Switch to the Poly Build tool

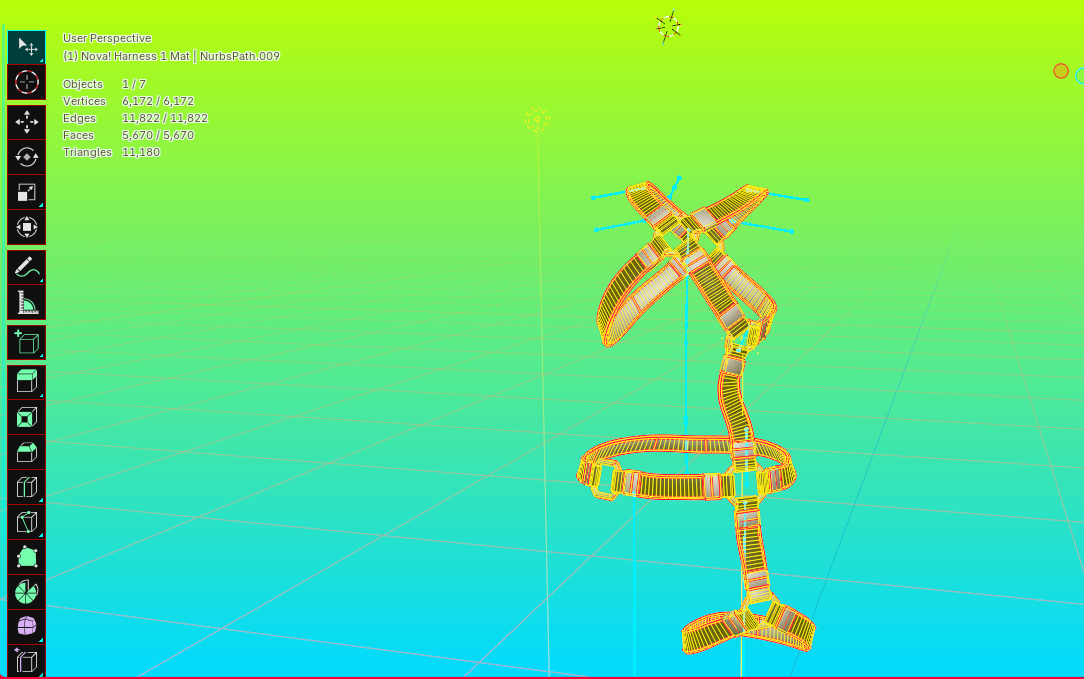[26, 557]
